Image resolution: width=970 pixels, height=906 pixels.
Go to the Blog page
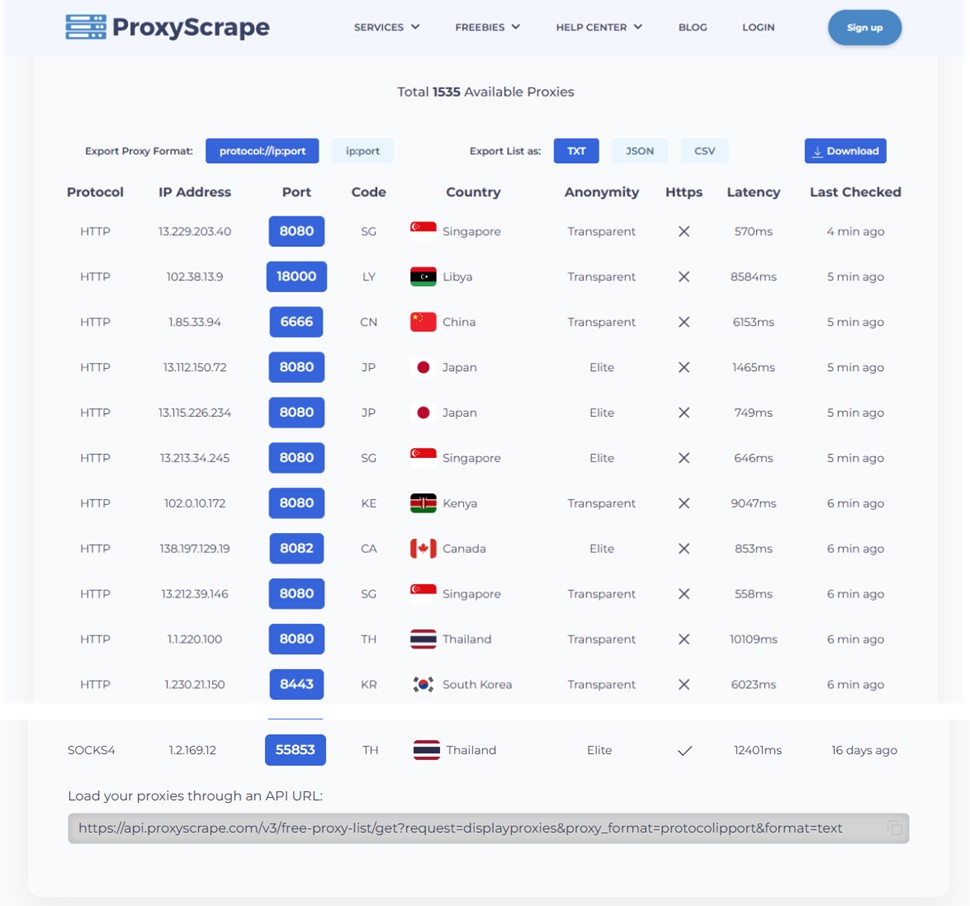click(x=692, y=27)
